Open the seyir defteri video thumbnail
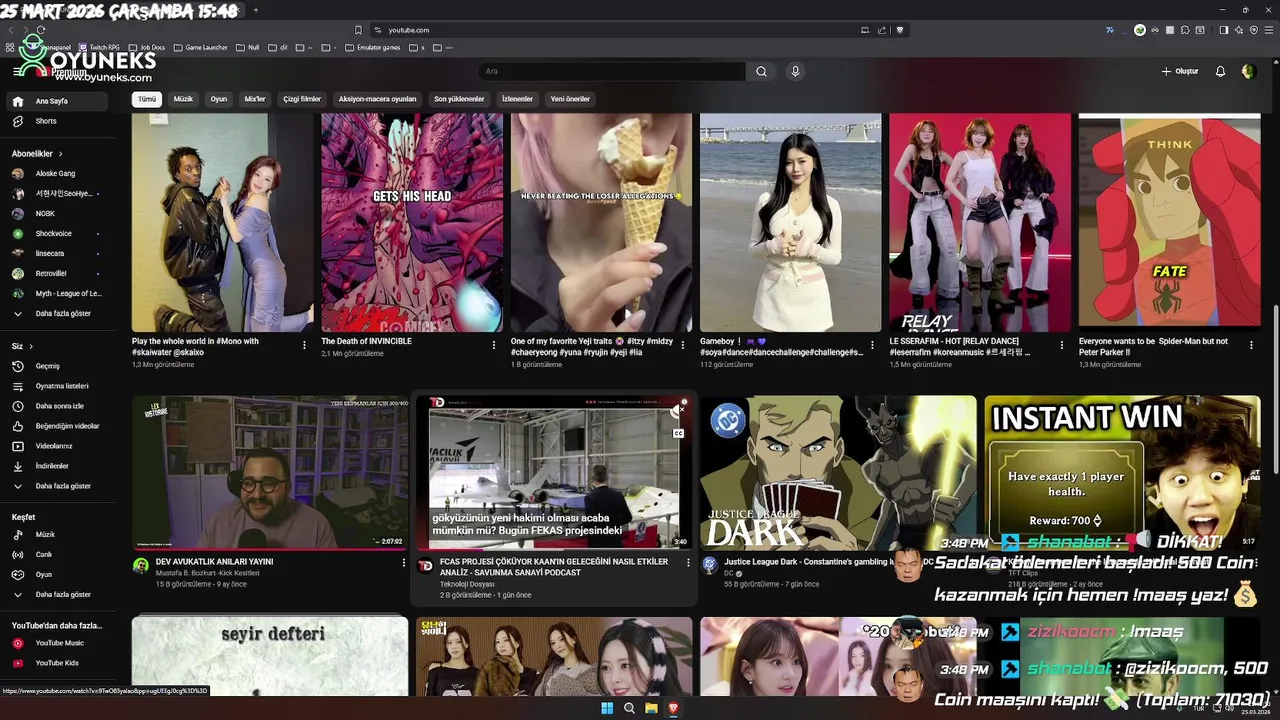The height and width of the screenshot is (720, 1280). click(270, 656)
